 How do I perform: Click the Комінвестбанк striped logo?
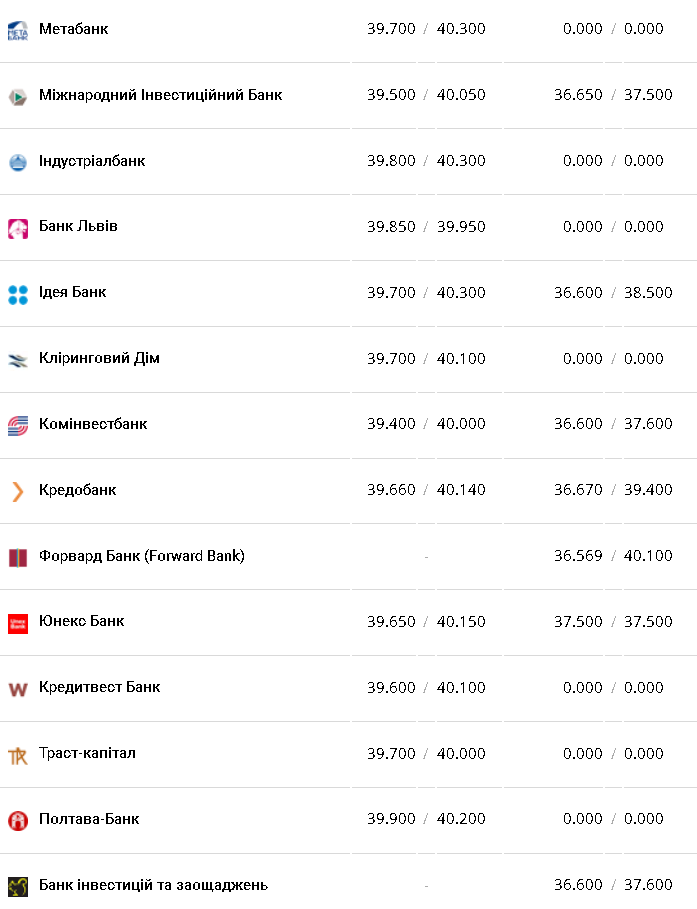pyautogui.click(x=18, y=426)
